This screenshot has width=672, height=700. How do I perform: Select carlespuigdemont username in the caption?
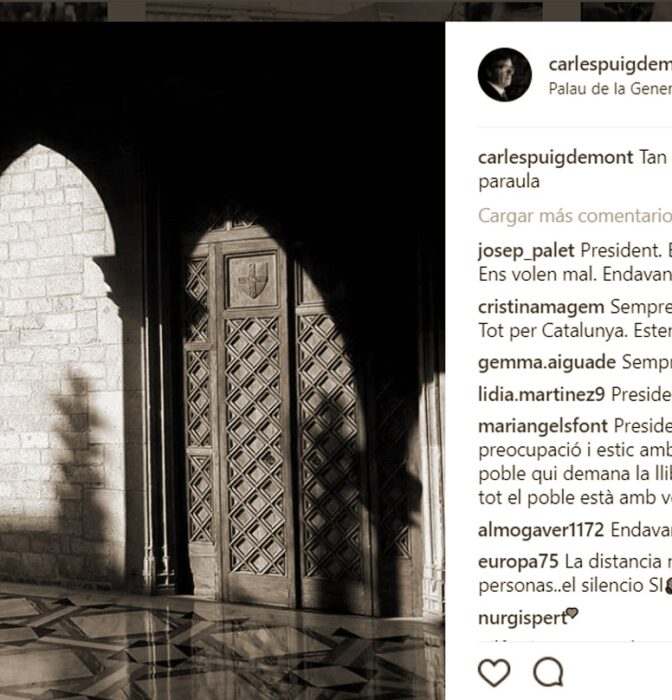click(x=555, y=158)
